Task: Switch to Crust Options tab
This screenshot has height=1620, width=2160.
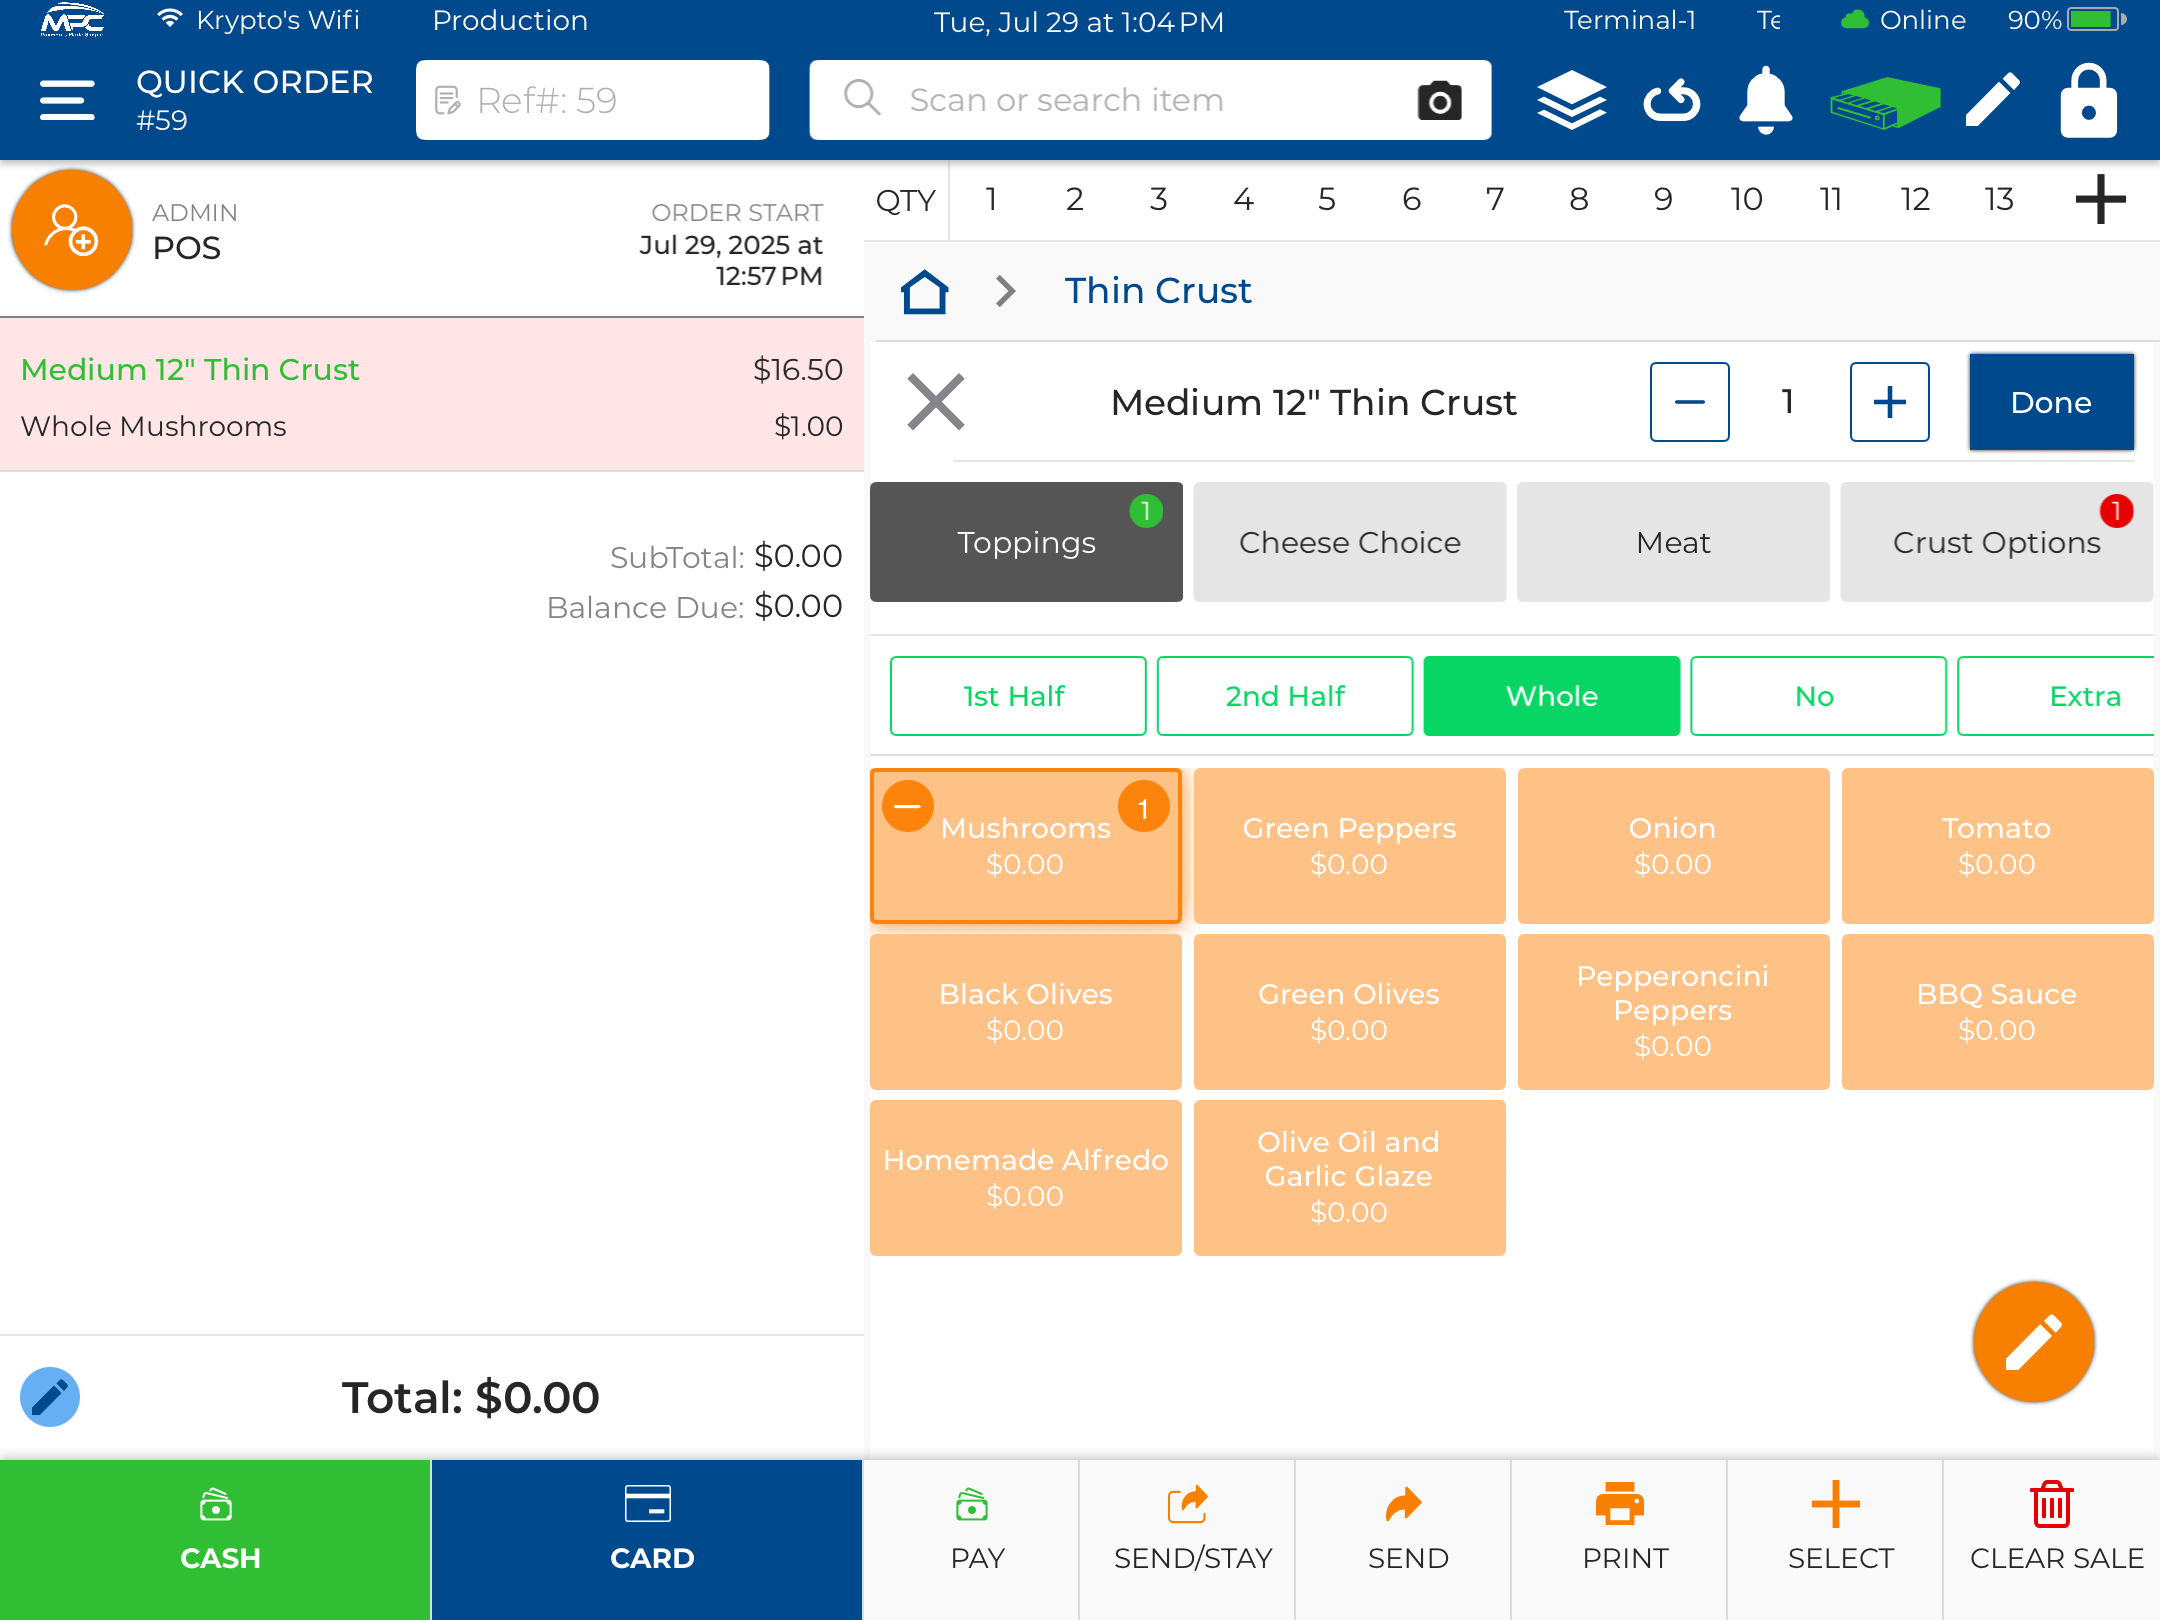Action: click(x=1995, y=542)
